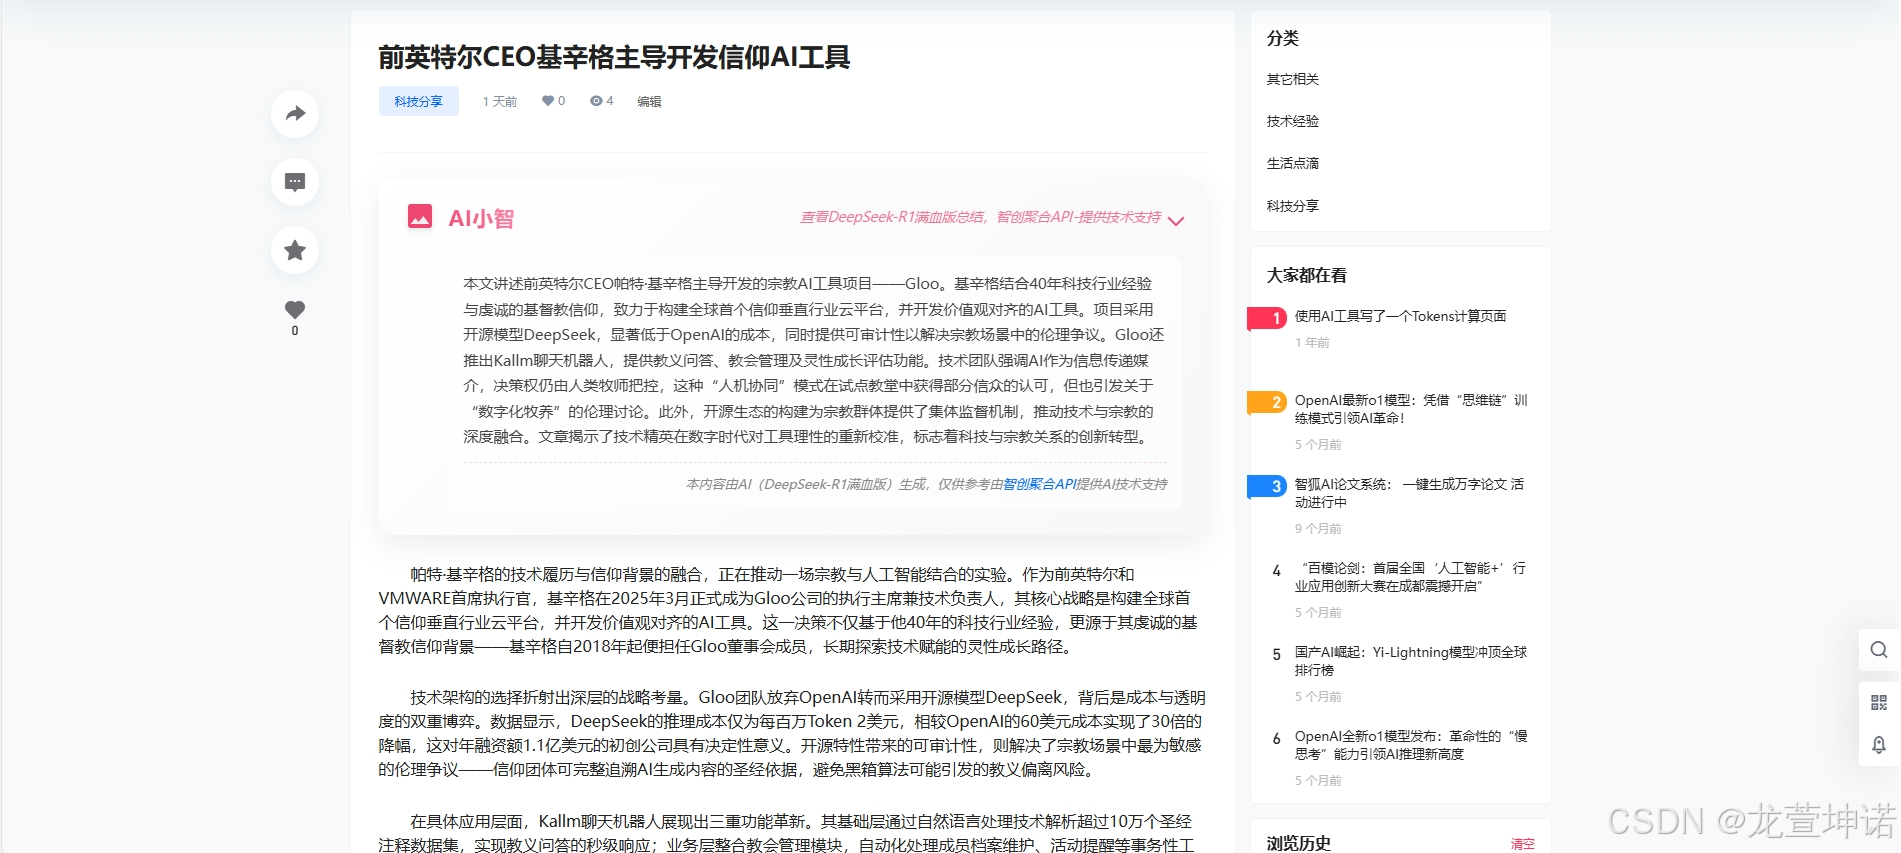Image resolution: width=1901 pixels, height=853 pixels.
Task: Open the 智创聚合API link in footer note
Action: point(1039,484)
